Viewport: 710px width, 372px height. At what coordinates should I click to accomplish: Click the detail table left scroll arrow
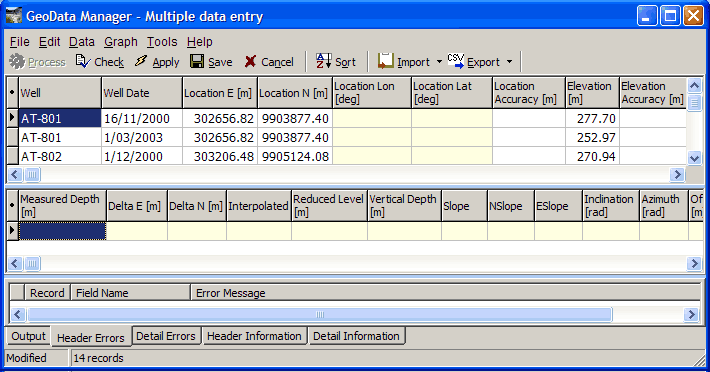pyautogui.click(x=14, y=263)
